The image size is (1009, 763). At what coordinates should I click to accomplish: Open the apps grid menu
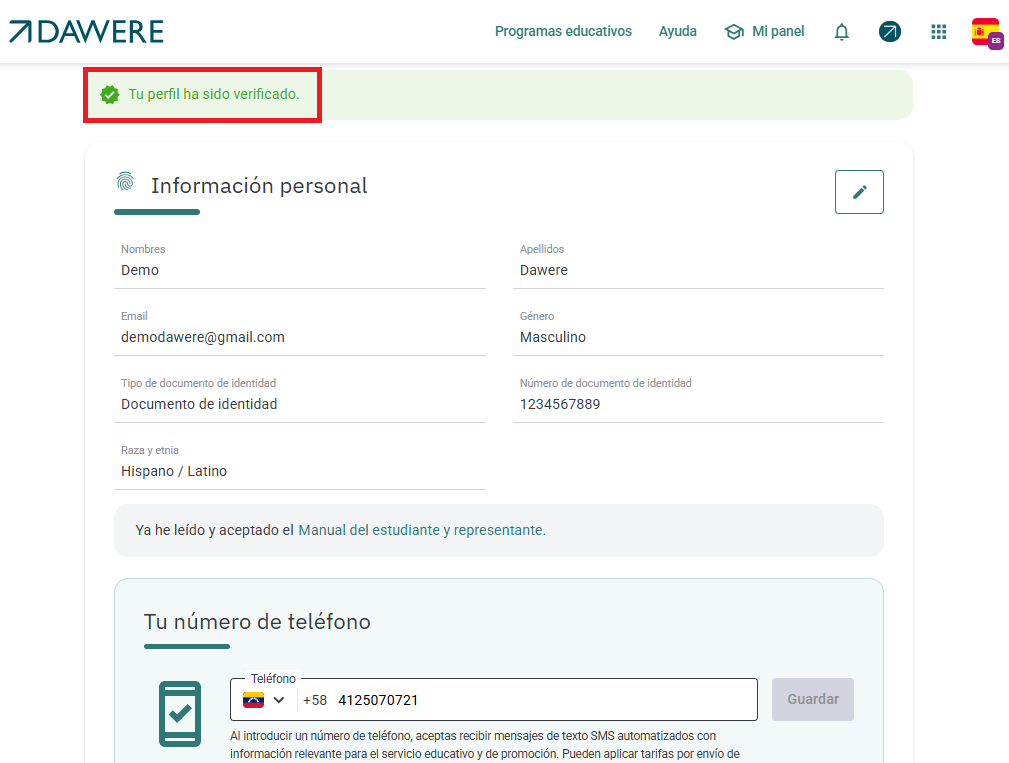(938, 32)
